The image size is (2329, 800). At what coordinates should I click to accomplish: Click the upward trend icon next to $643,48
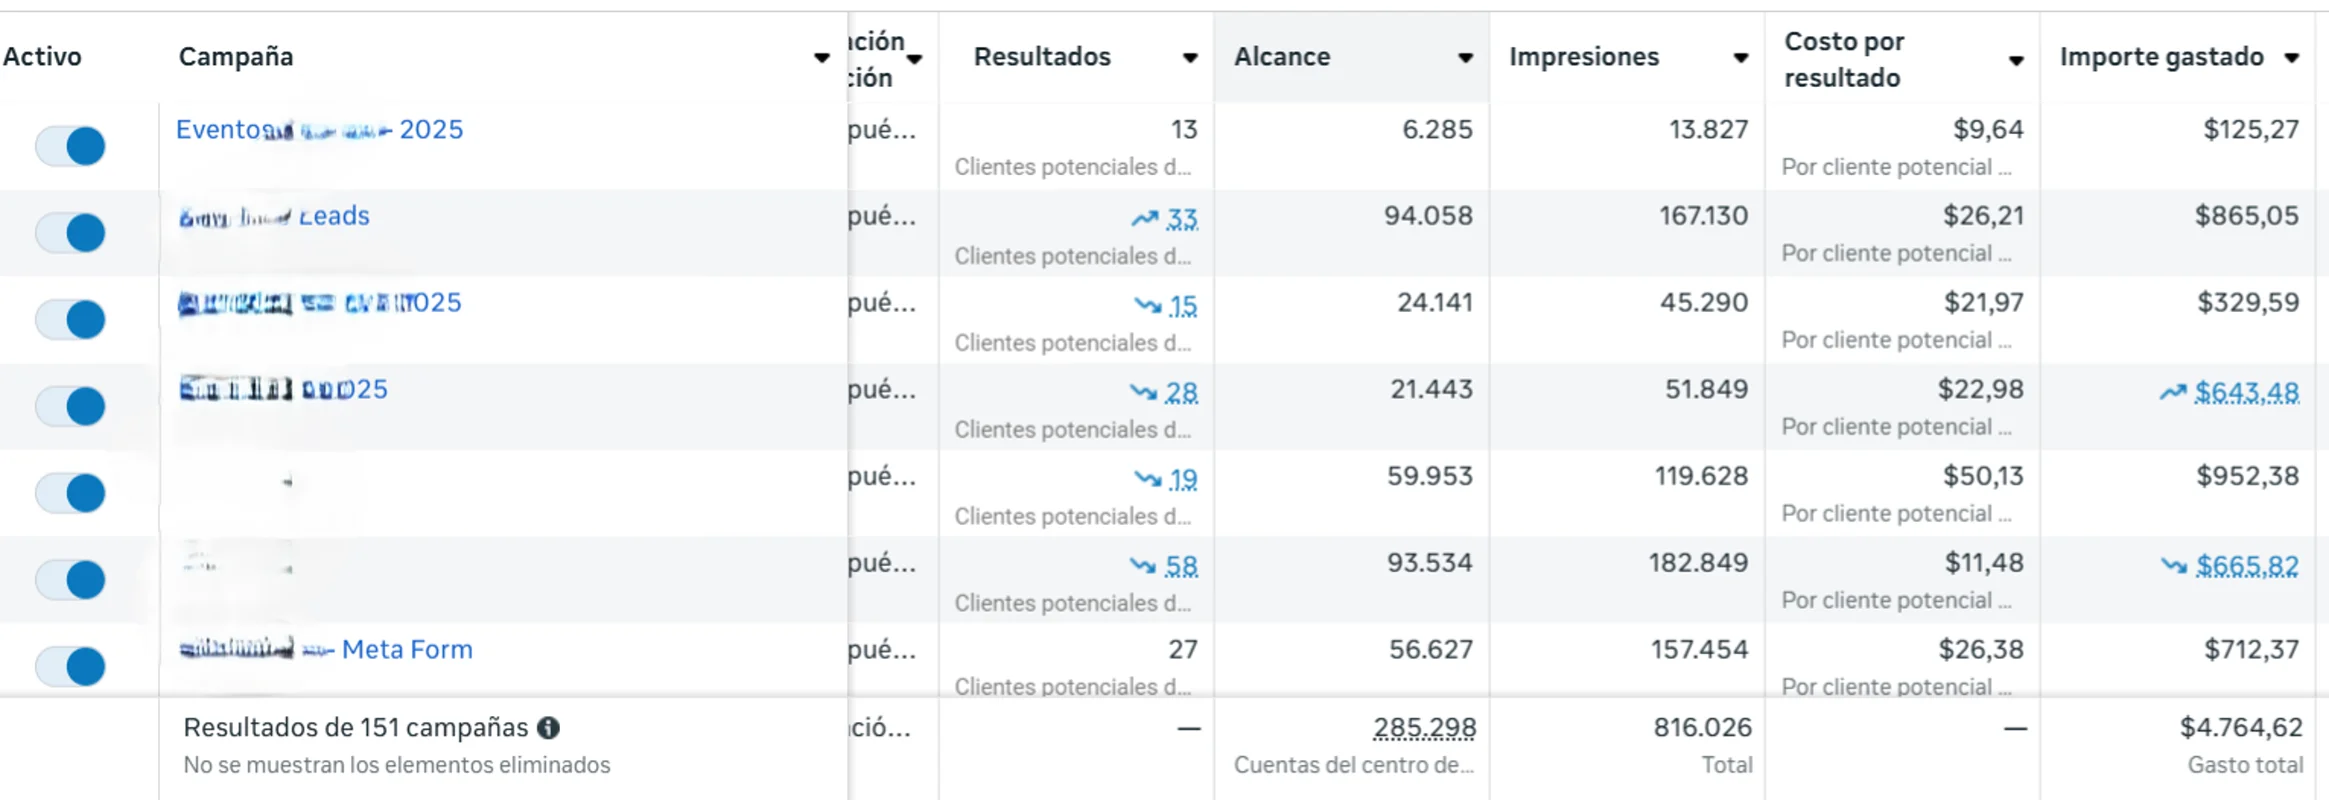coord(2173,393)
